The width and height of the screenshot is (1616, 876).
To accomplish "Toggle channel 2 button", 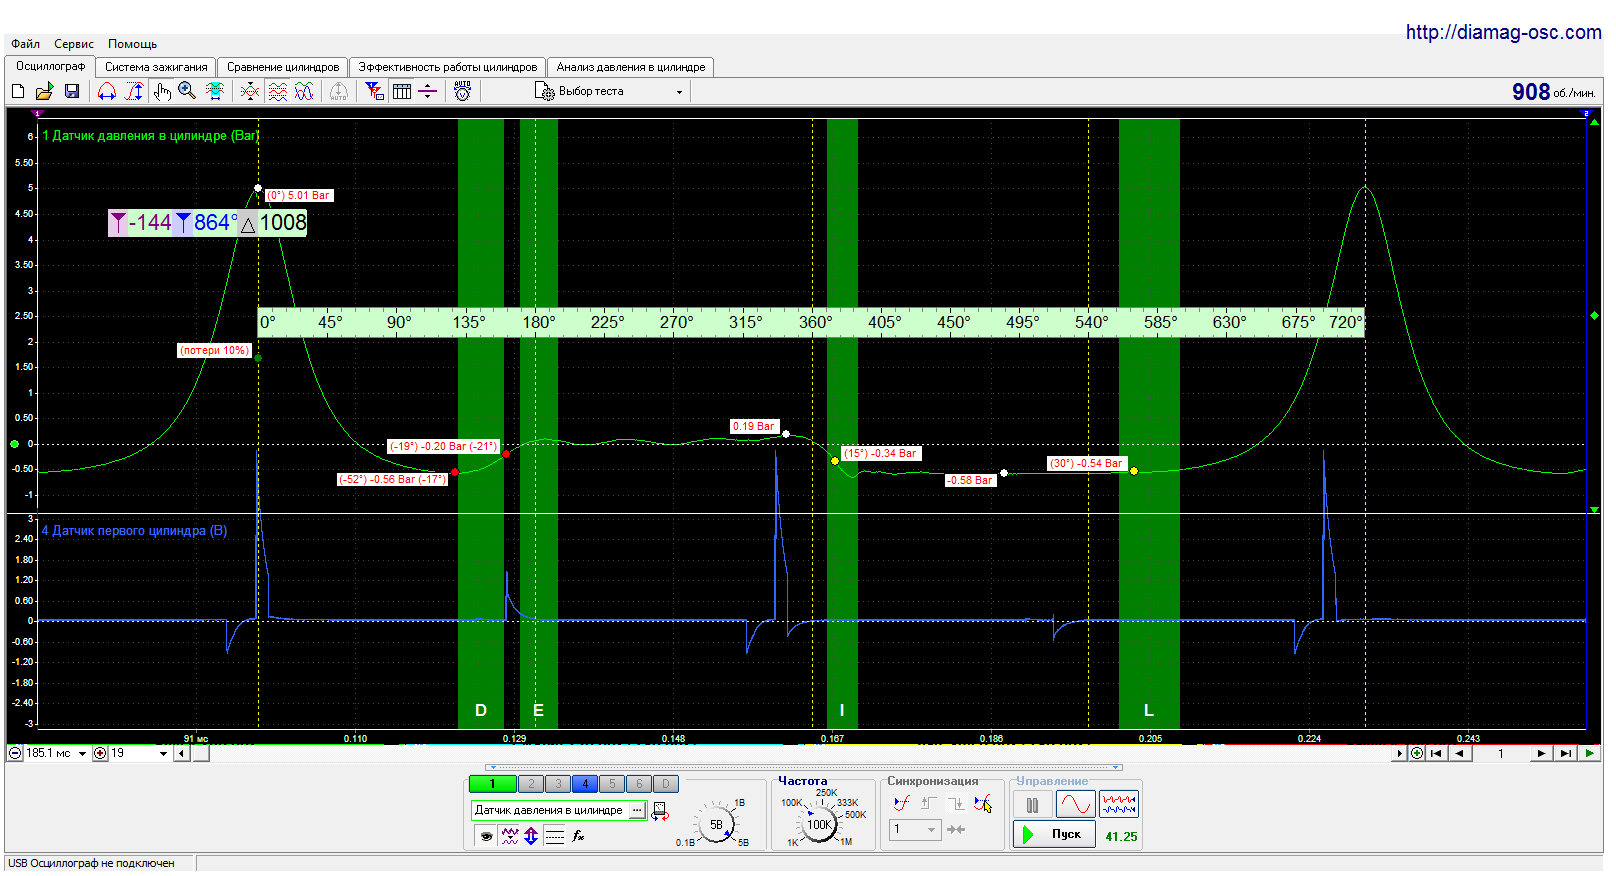I will tap(531, 784).
